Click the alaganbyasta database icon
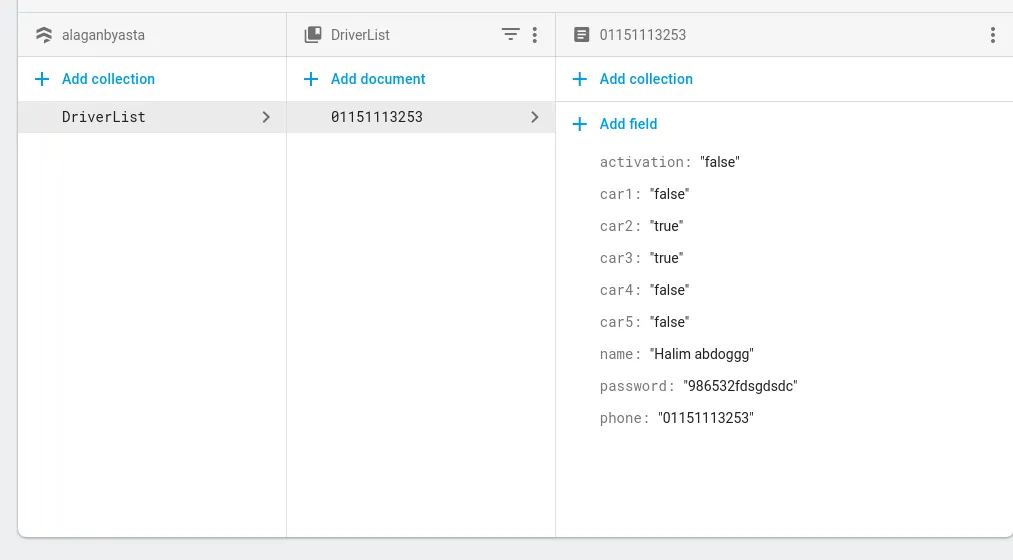Screen dimensions: 1013x560 coord(43,35)
